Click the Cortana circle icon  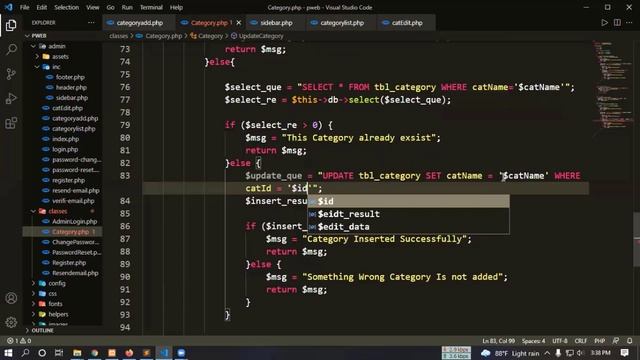pos(42,353)
